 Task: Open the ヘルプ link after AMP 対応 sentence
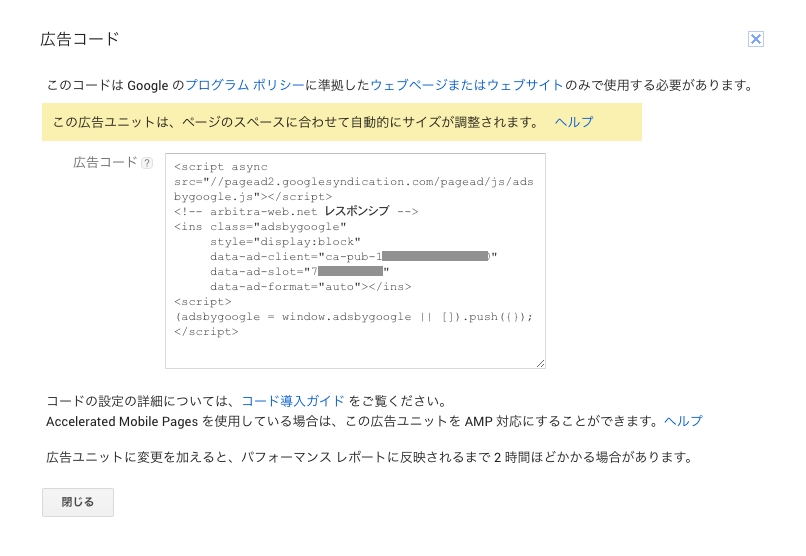pyautogui.click(x=683, y=421)
